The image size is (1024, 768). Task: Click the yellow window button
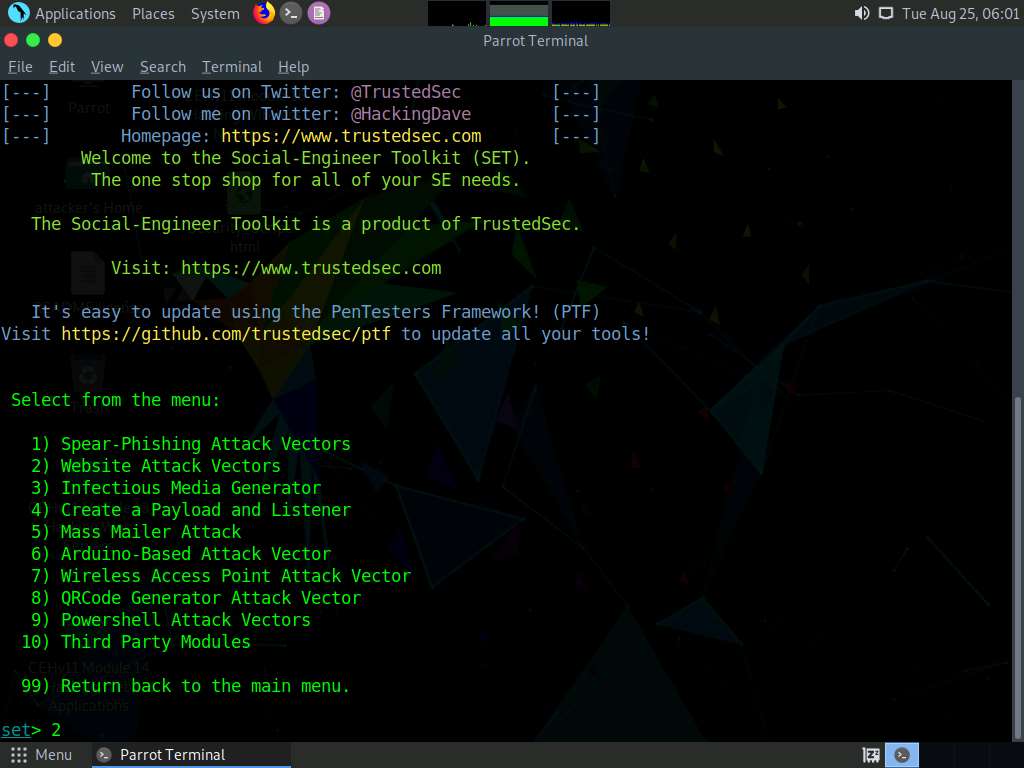coord(55,40)
